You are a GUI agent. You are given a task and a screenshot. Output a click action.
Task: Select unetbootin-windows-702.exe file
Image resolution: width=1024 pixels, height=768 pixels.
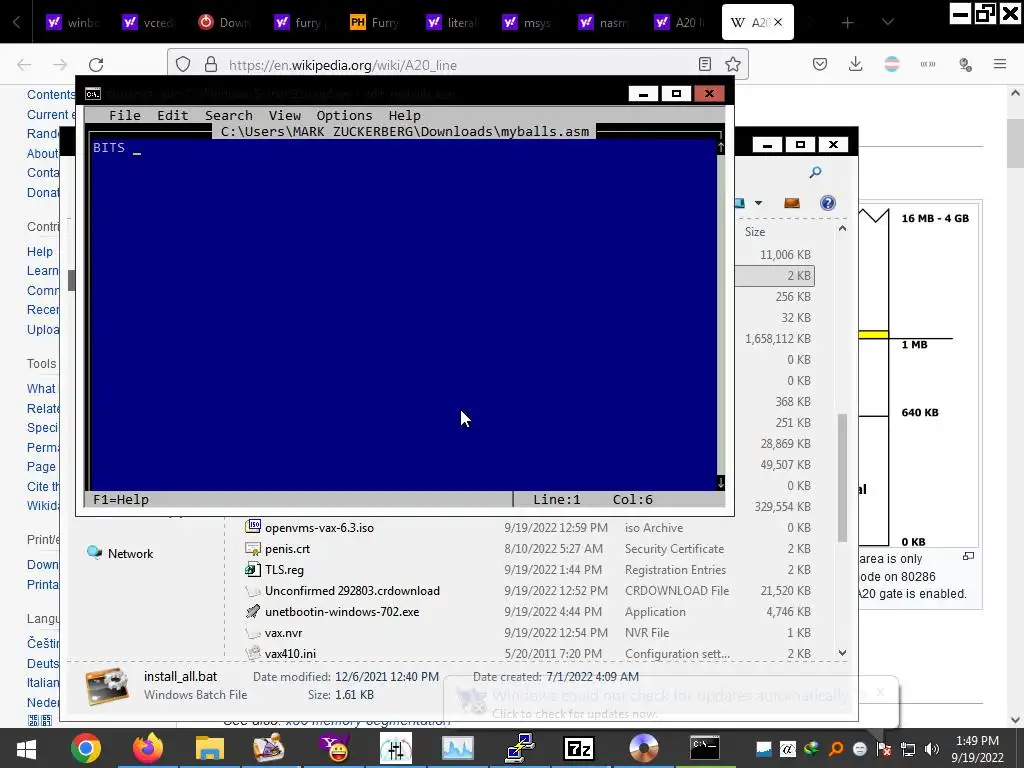342,612
